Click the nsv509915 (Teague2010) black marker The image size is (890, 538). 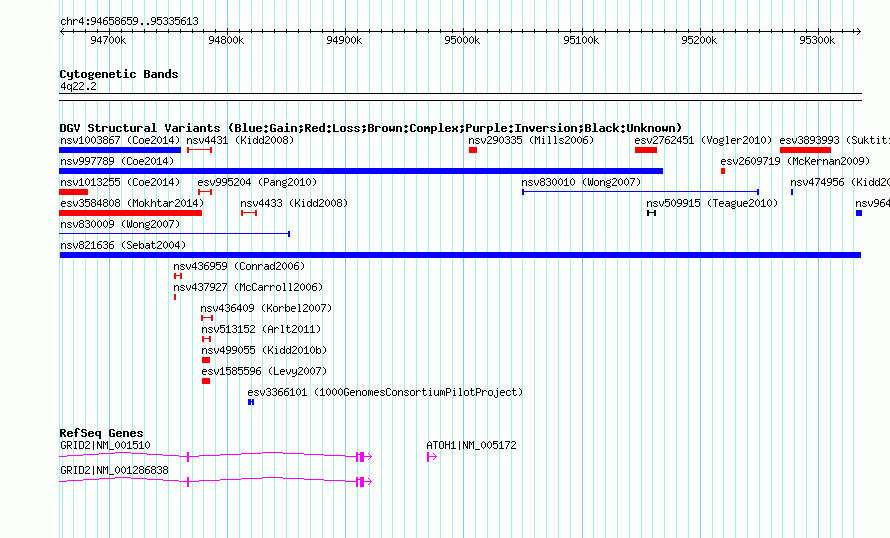652,213
